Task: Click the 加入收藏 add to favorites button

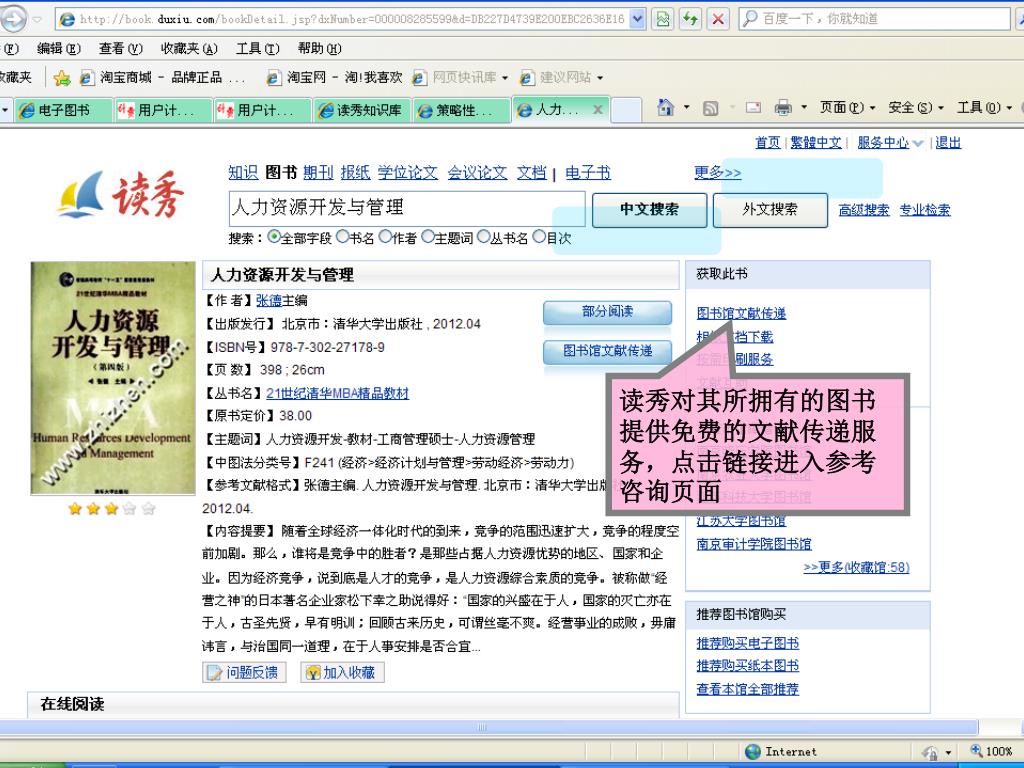Action: [x=342, y=672]
